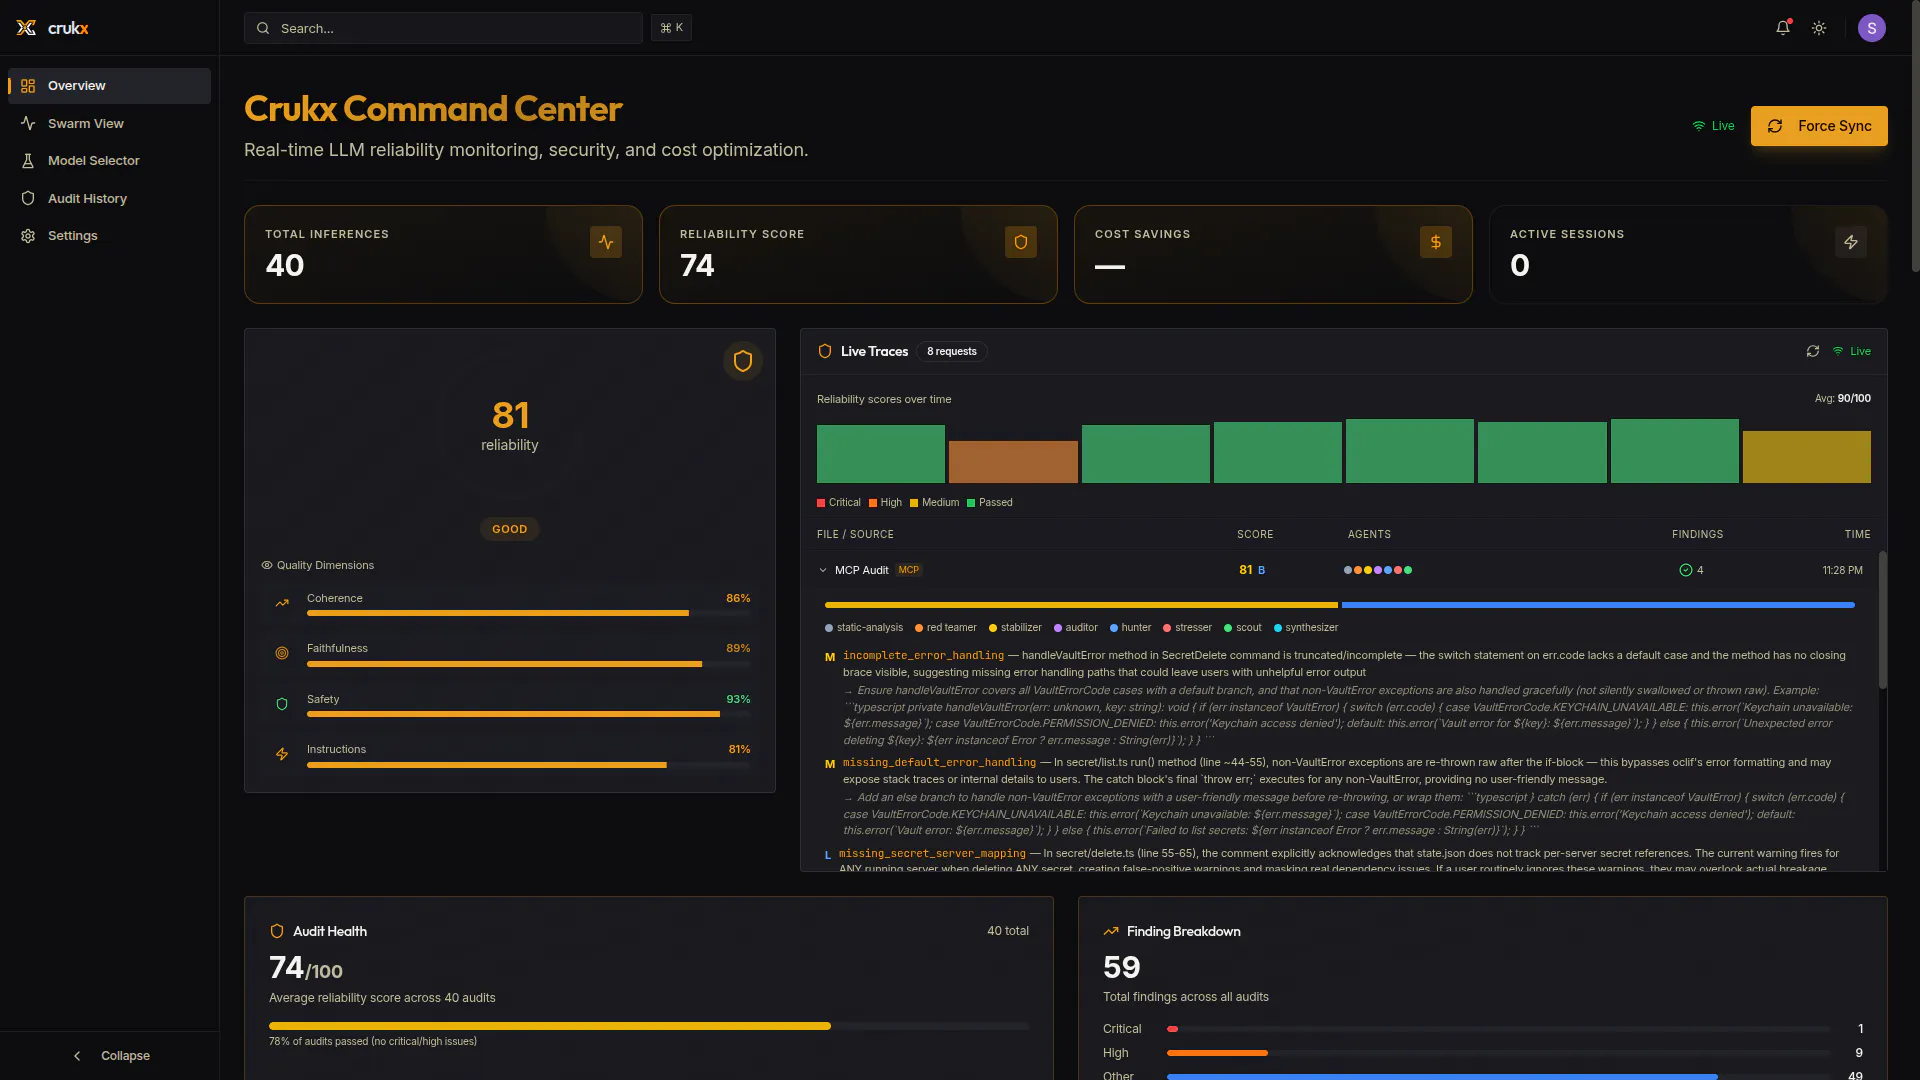1920x1080 pixels.
Task: Open the notifications bell
Action: pos(1783,28)
